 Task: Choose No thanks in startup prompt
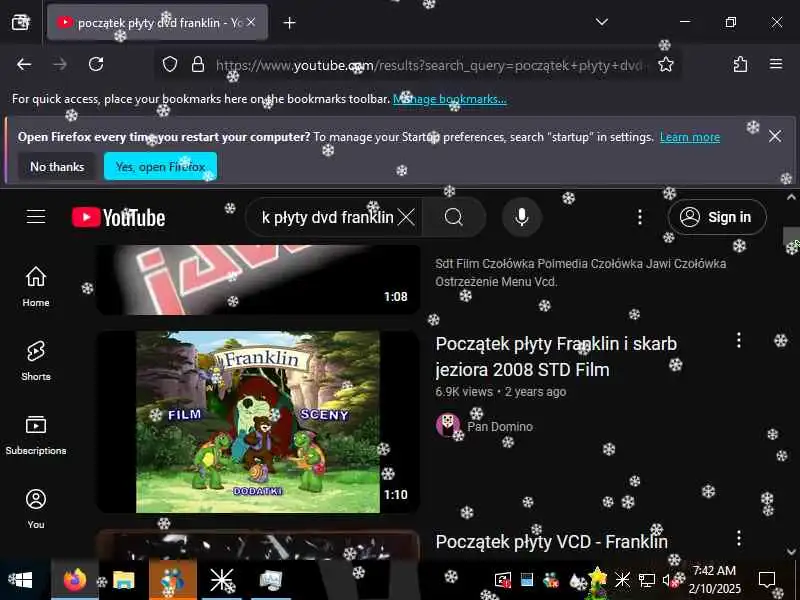point(57,167)
